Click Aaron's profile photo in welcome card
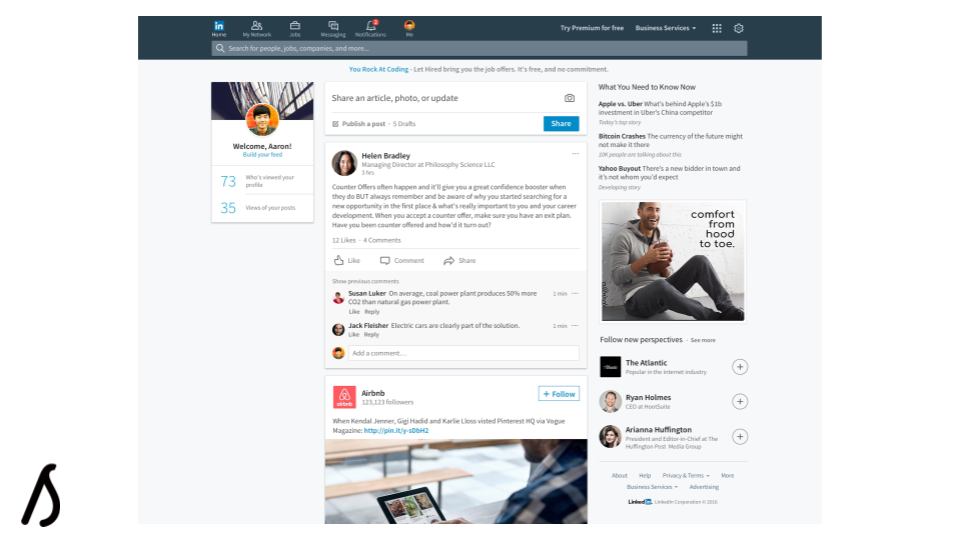Screen dimensions: 960x540 [262, 119]
